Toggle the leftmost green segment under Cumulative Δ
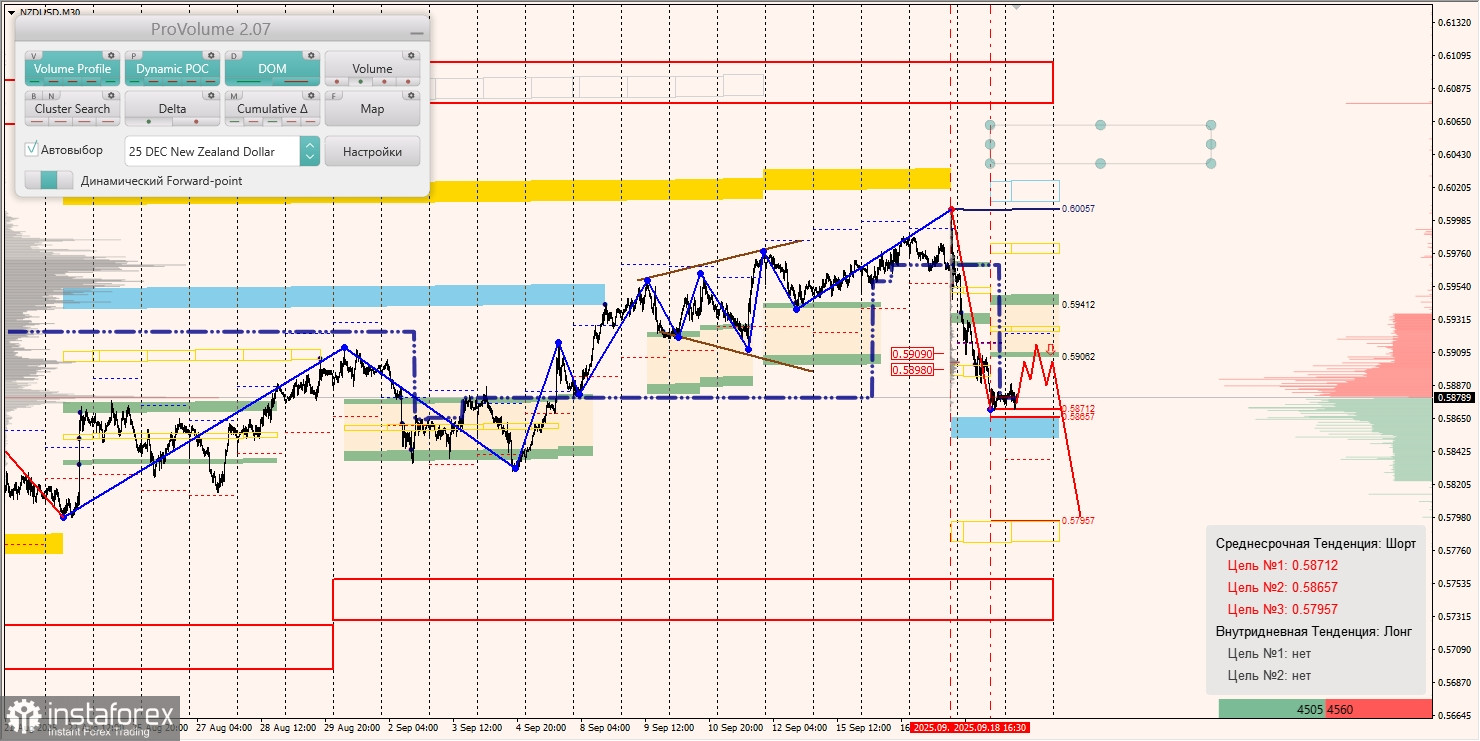 tap(235, 122)
